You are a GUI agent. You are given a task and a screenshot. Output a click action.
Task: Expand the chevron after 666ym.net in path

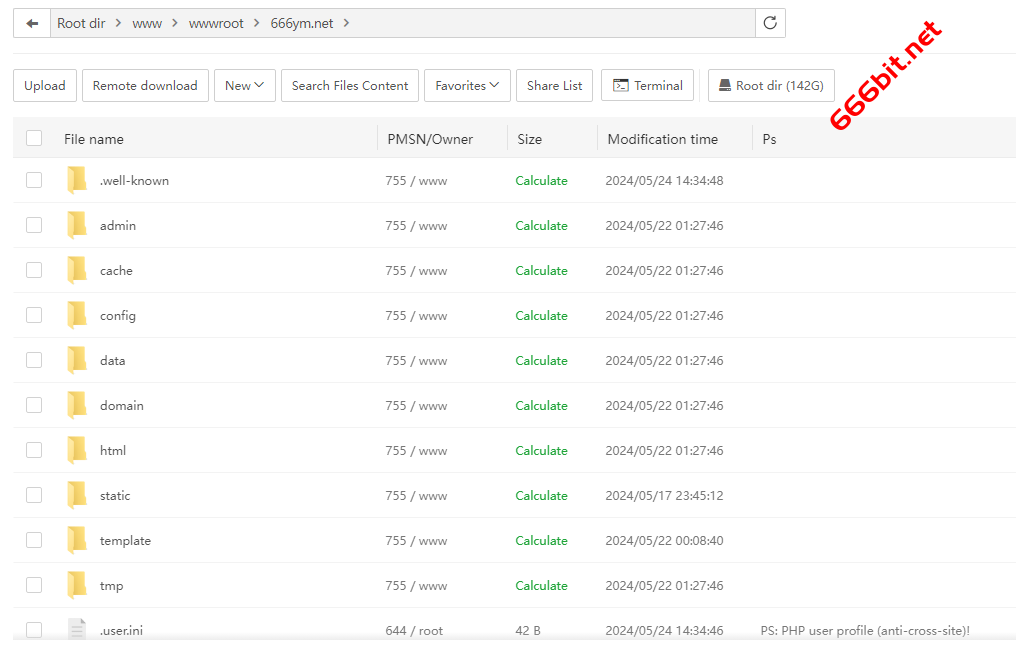(x=347, y=23)
